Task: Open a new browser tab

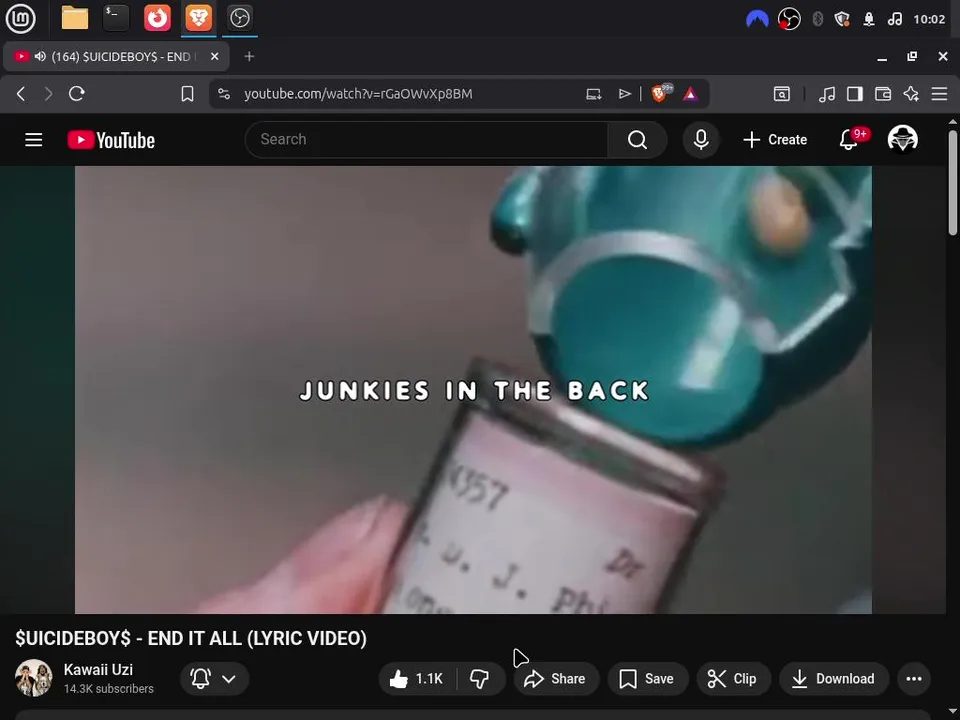Action: (x=249, y=56)
